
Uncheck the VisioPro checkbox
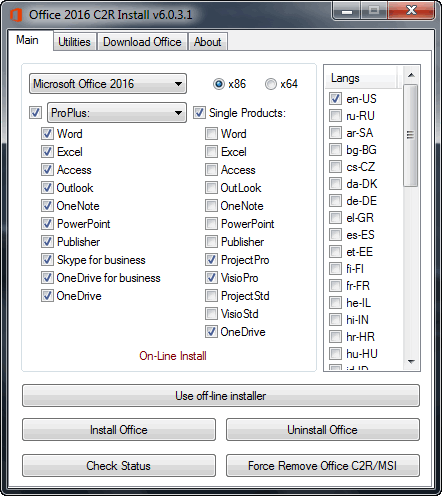coord(211,278)
